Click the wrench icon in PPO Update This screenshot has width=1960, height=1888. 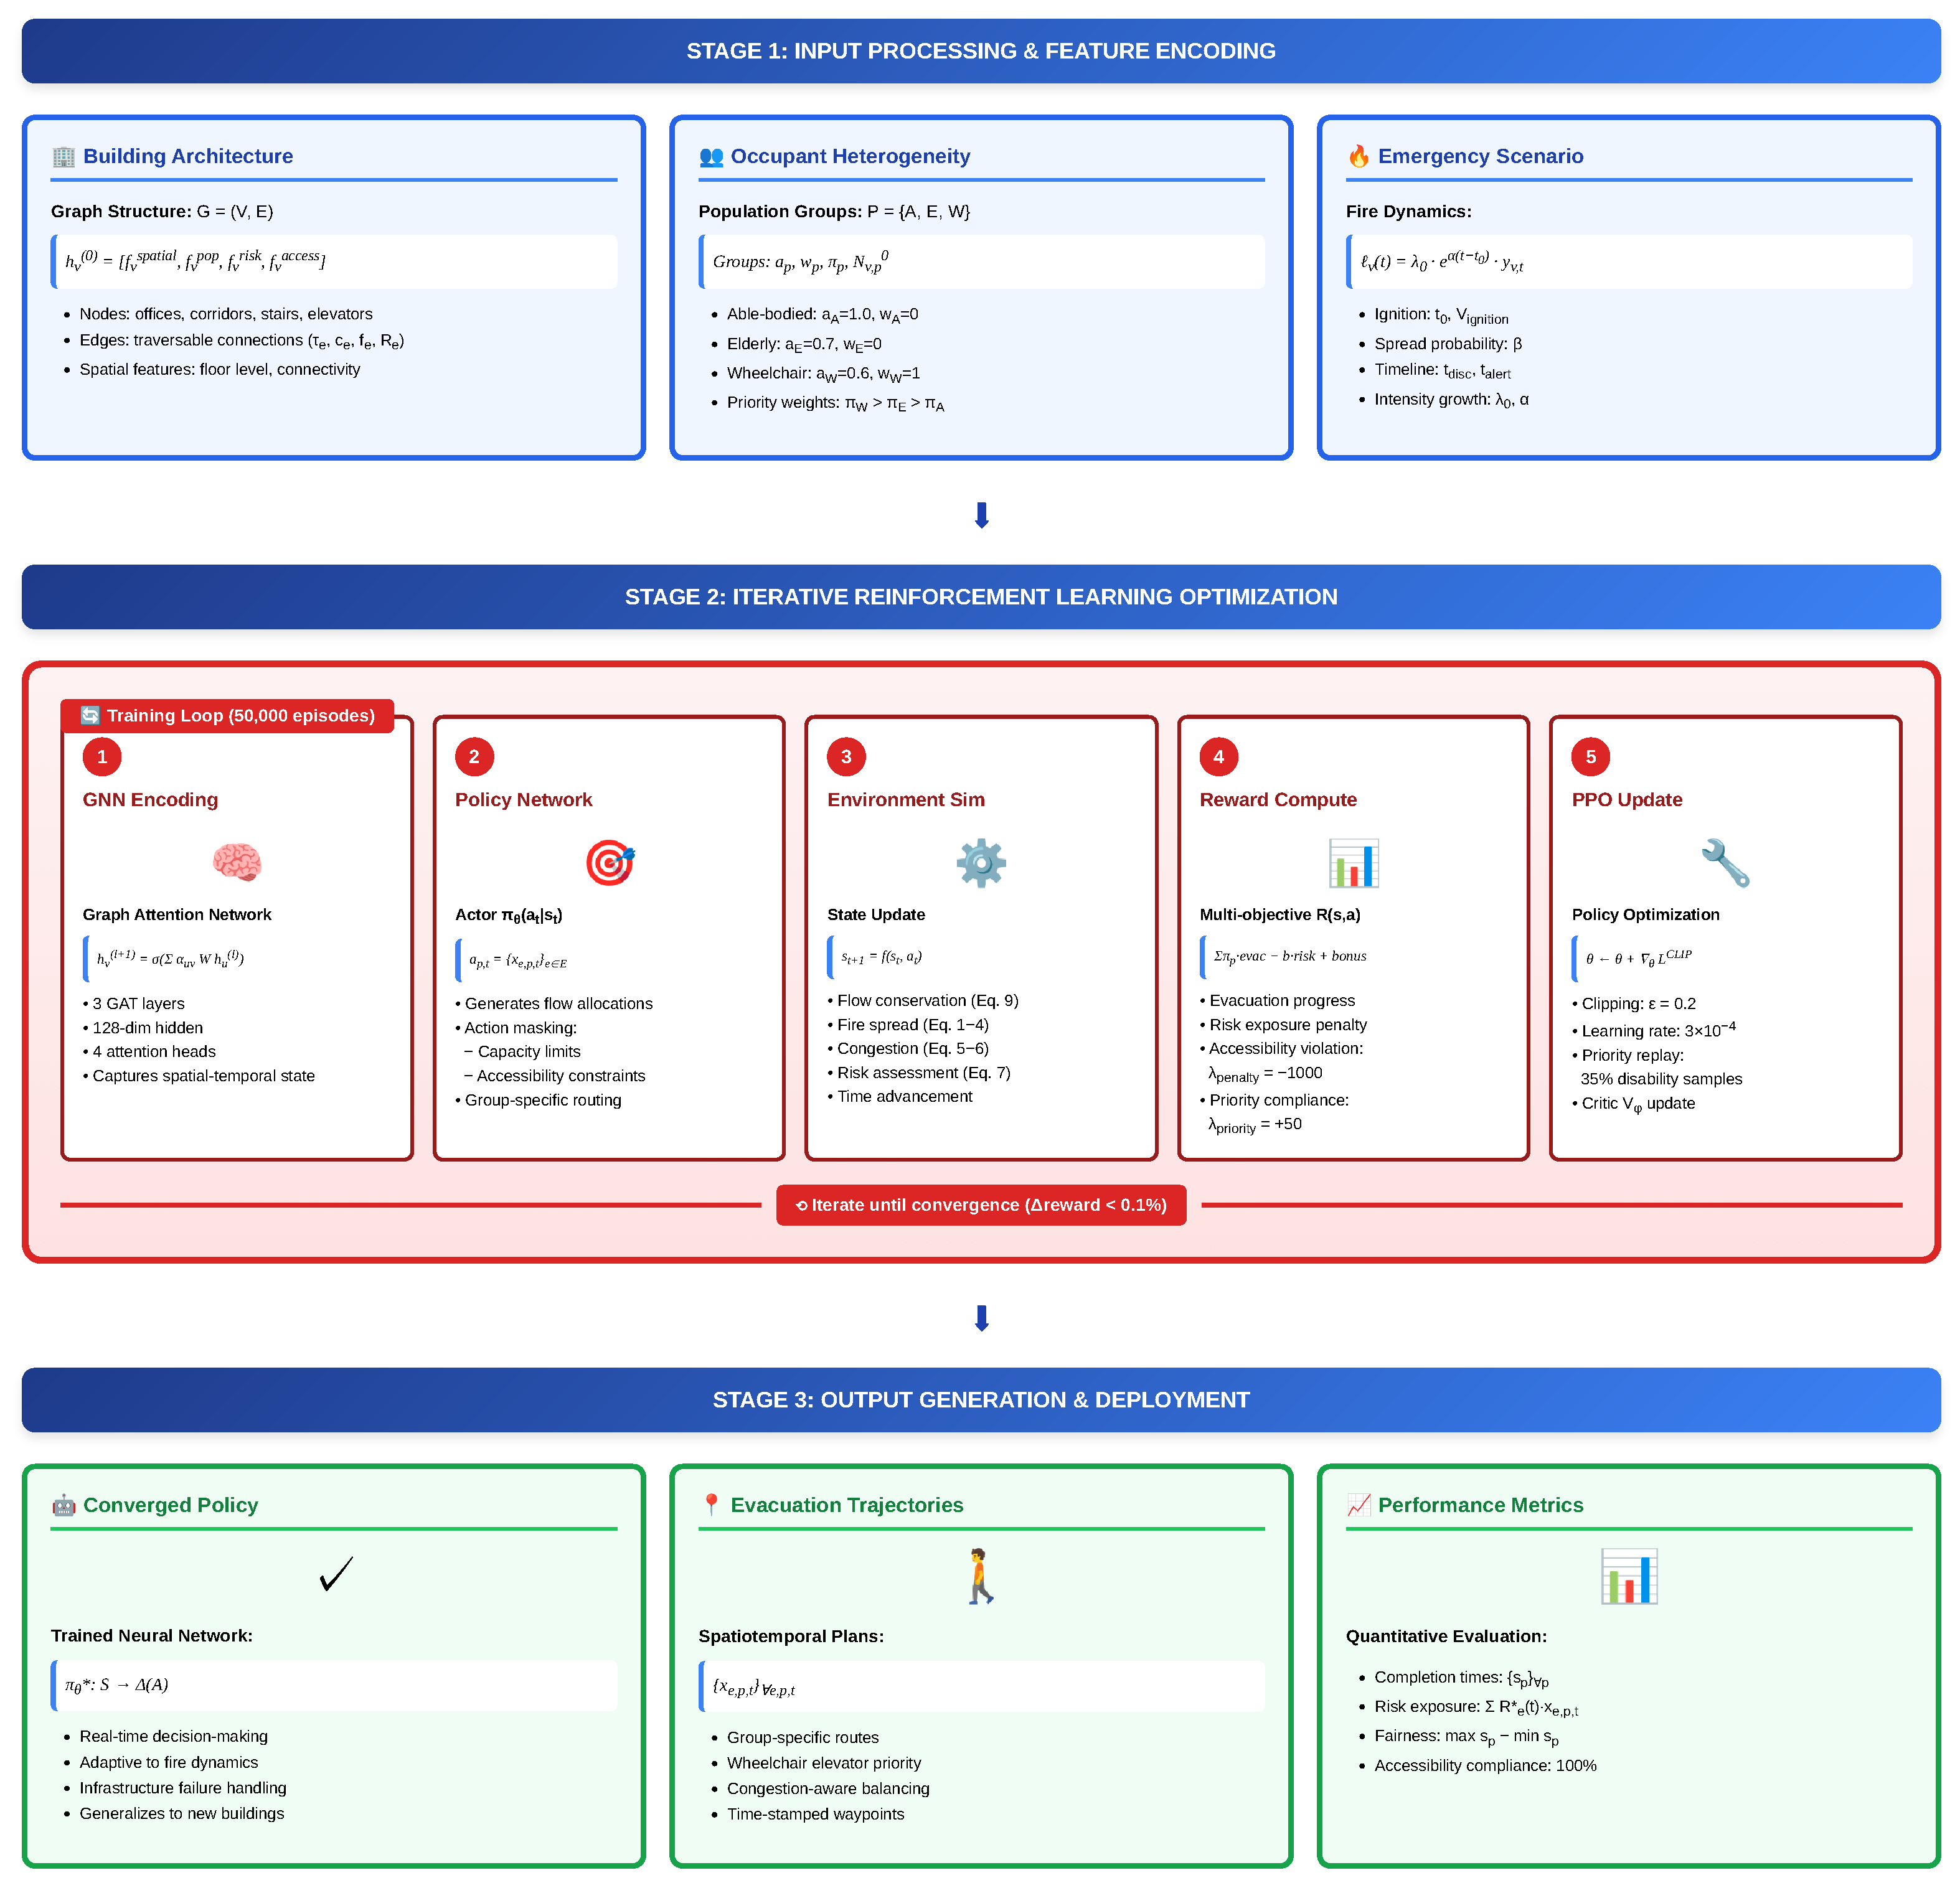point(1725,862)
